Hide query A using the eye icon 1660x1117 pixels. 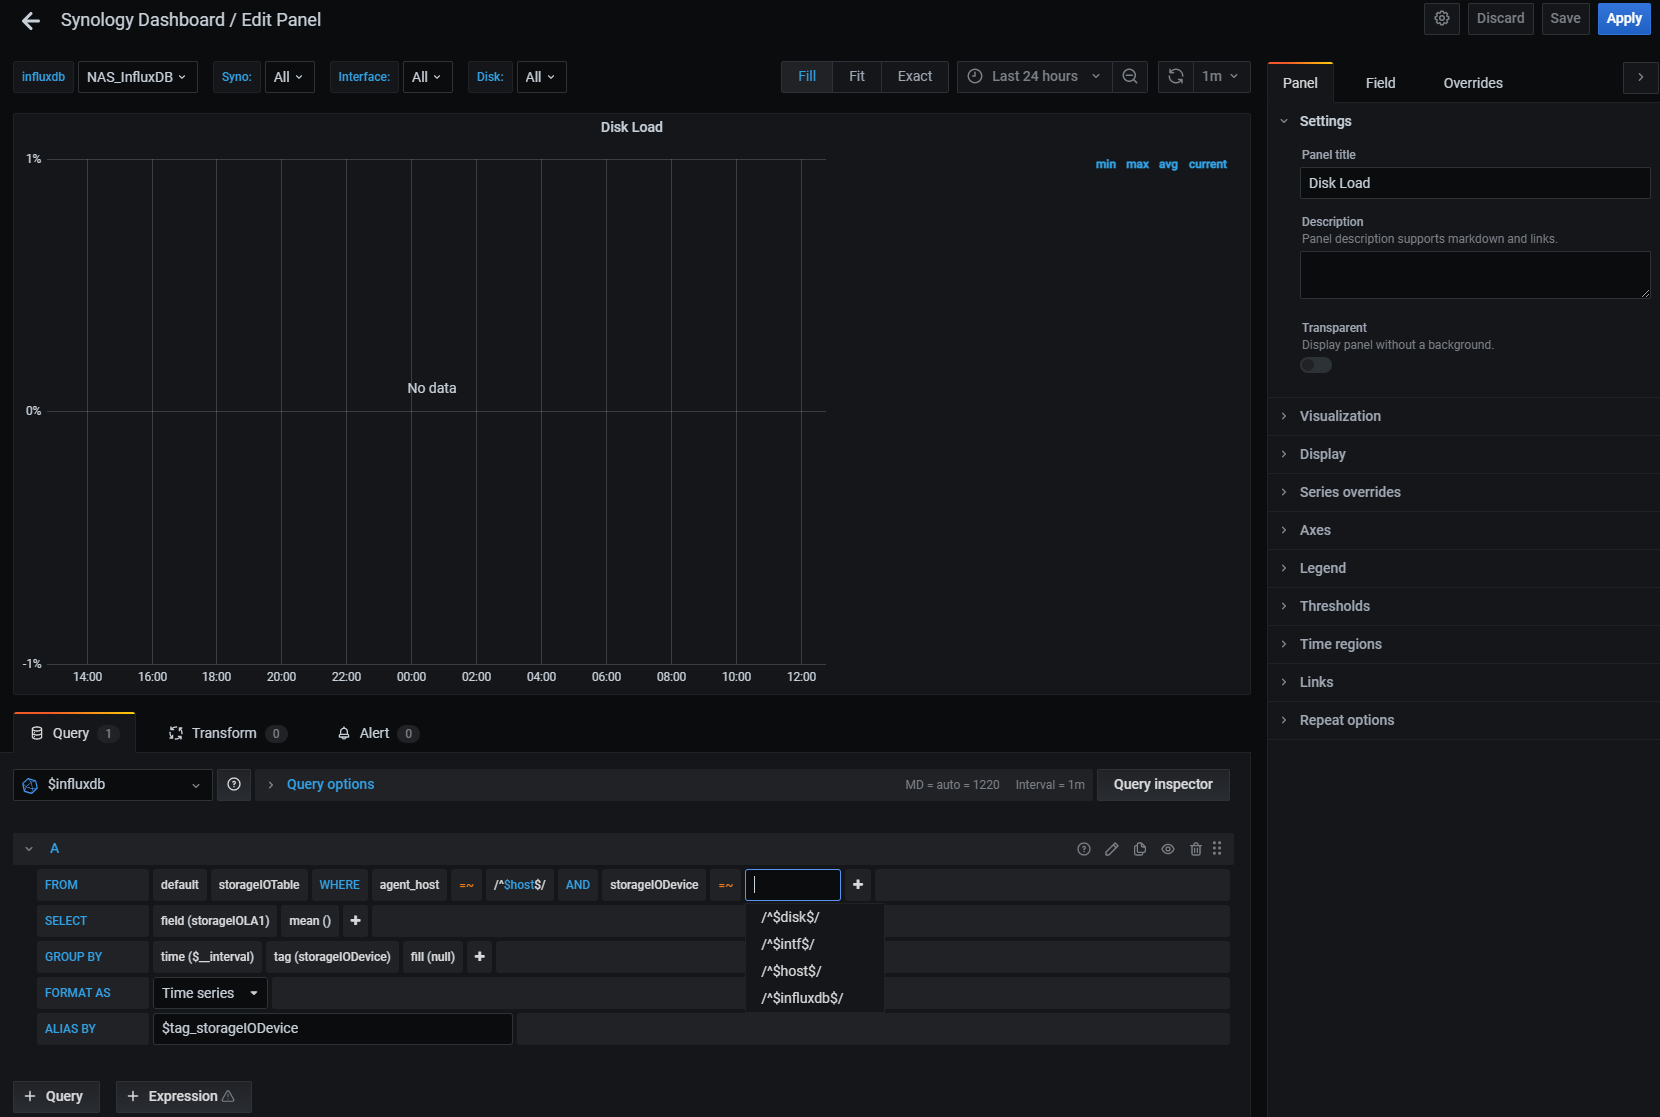click(1167, 849)
